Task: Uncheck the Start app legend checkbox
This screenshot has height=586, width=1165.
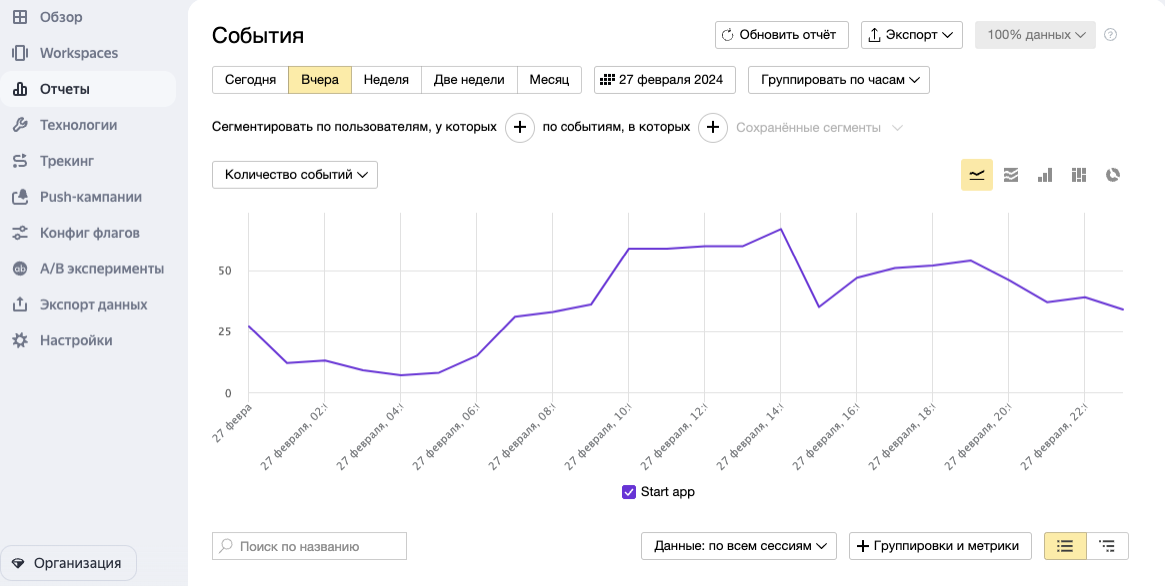Action: (629, 492)
